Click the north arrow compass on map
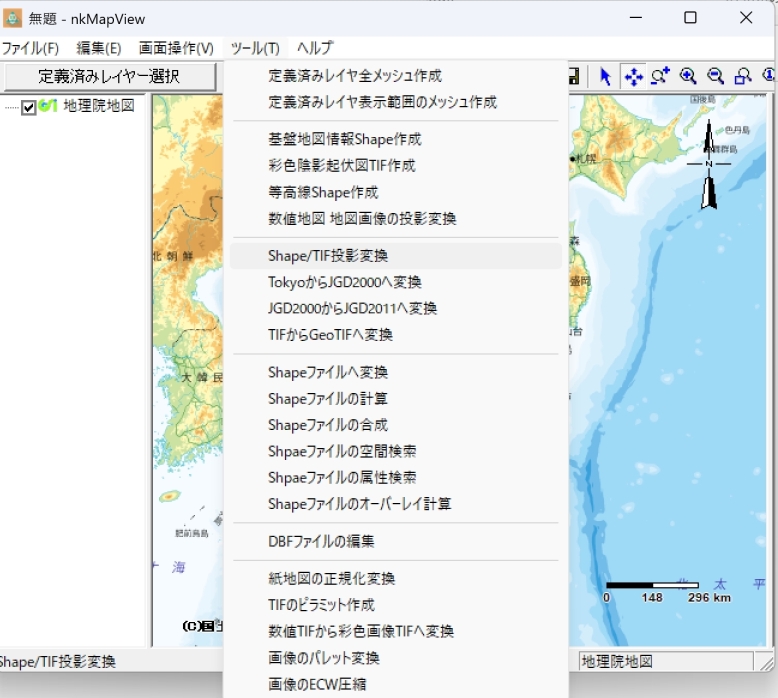This screenshot has width=778, height=698. pyautogui.click(x=709, y=164)
